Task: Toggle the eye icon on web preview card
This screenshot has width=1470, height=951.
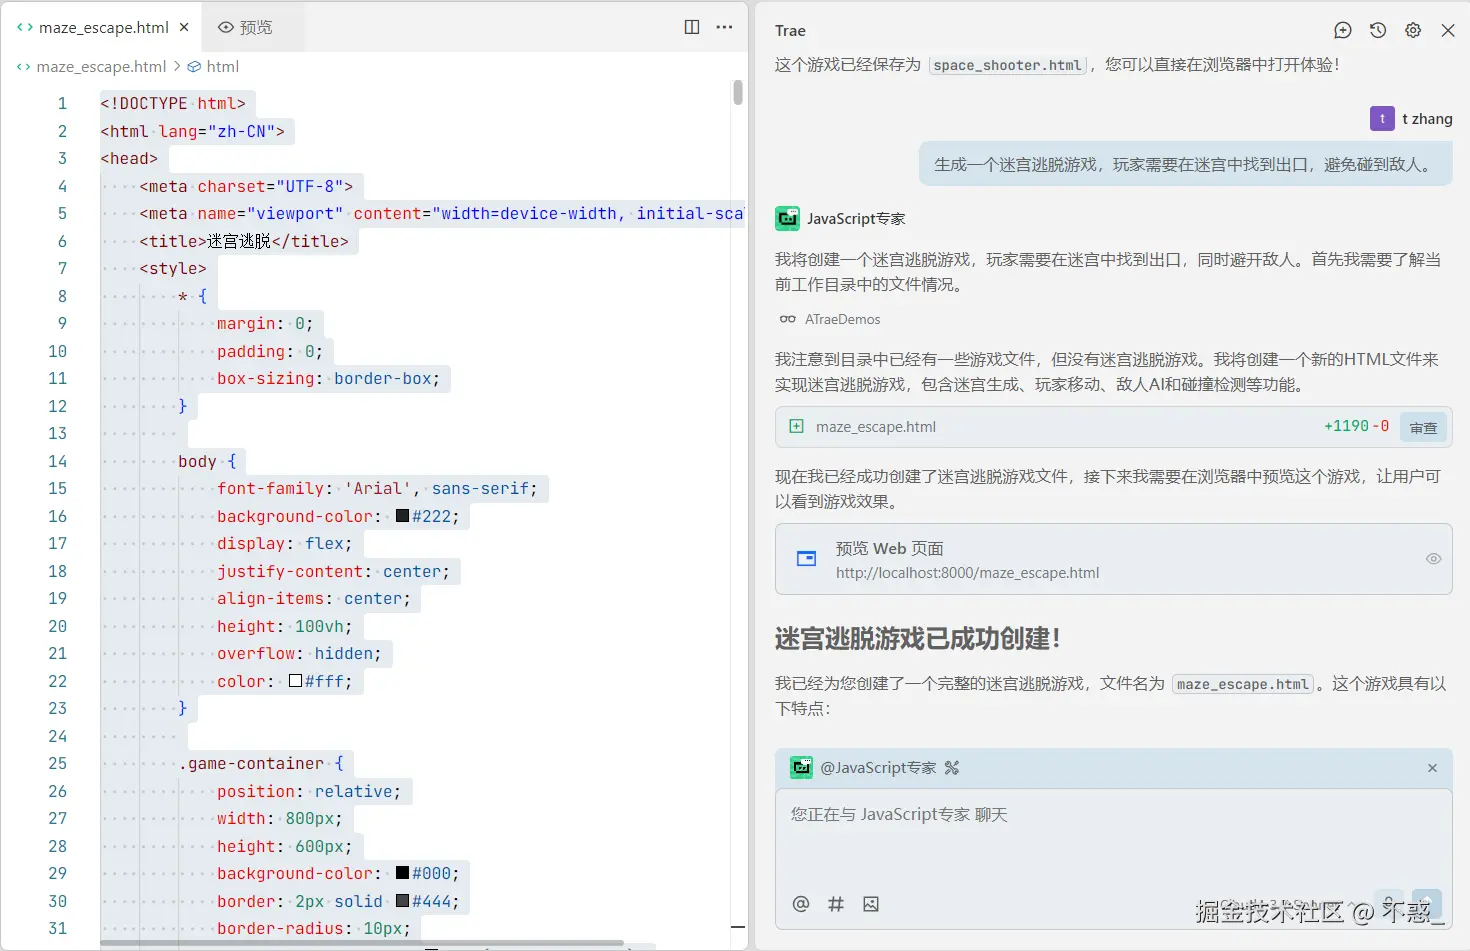Action: (1433, 559)
